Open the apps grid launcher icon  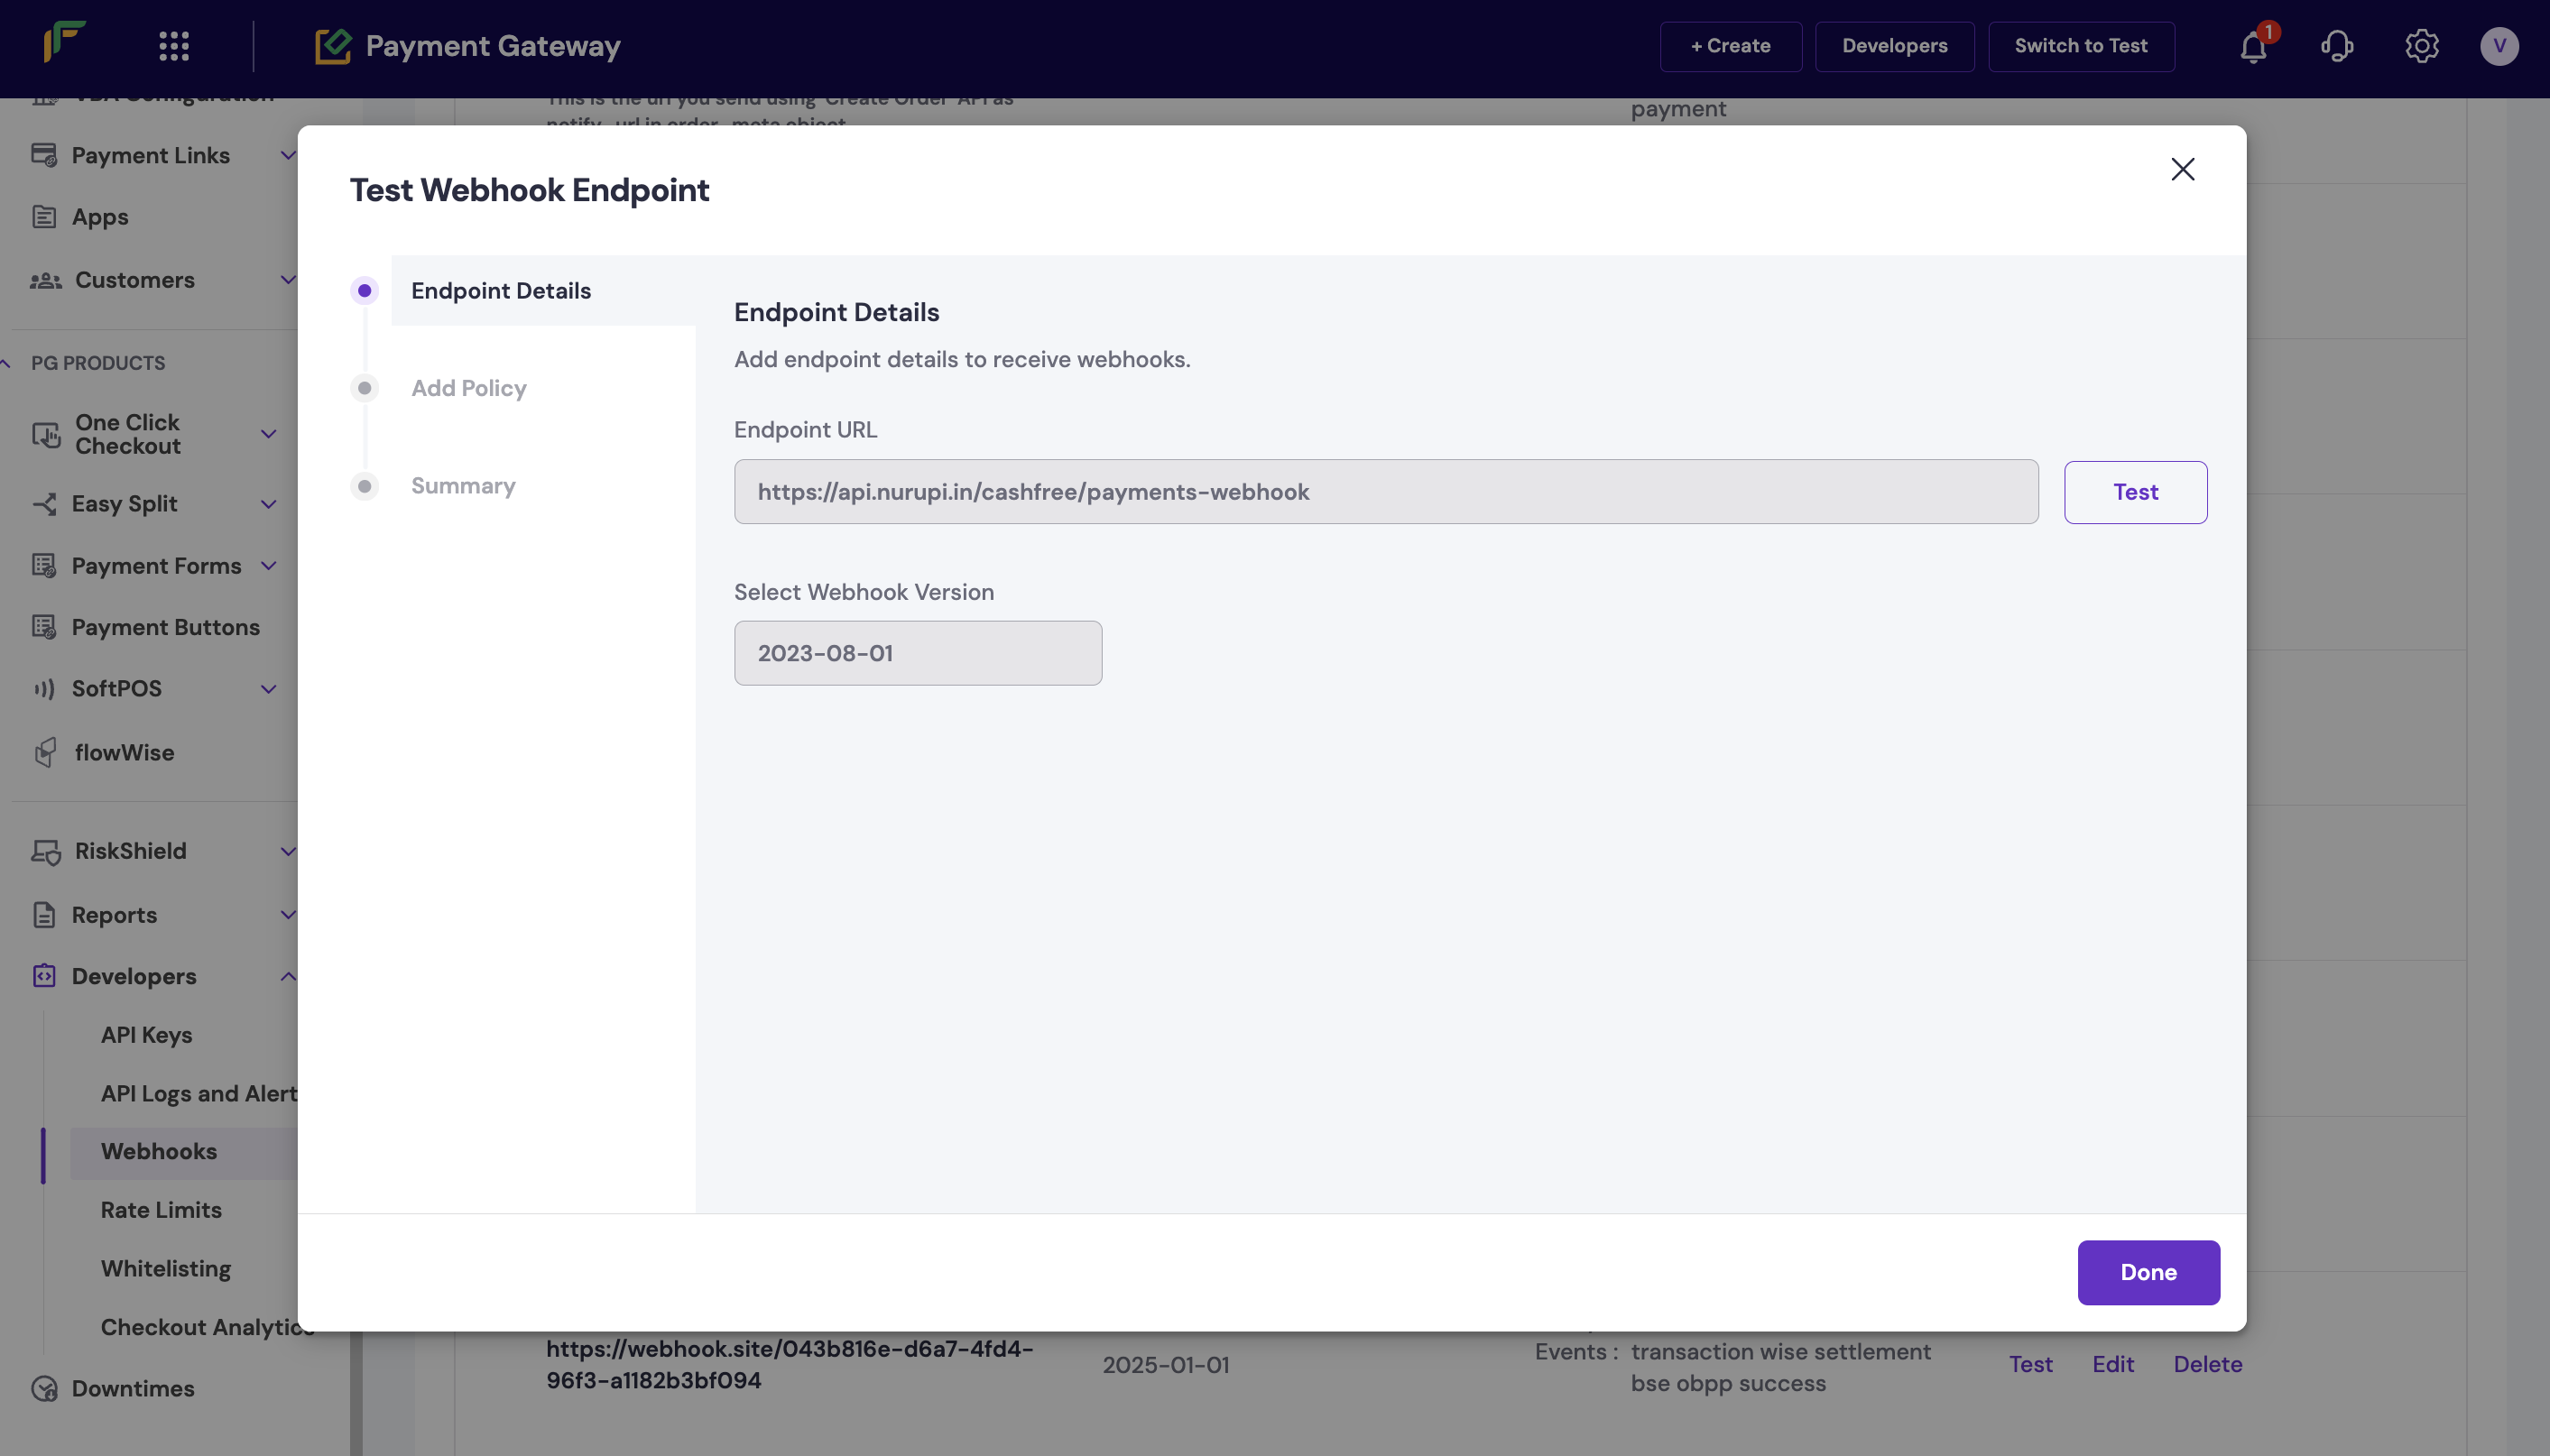pos(174,46)
